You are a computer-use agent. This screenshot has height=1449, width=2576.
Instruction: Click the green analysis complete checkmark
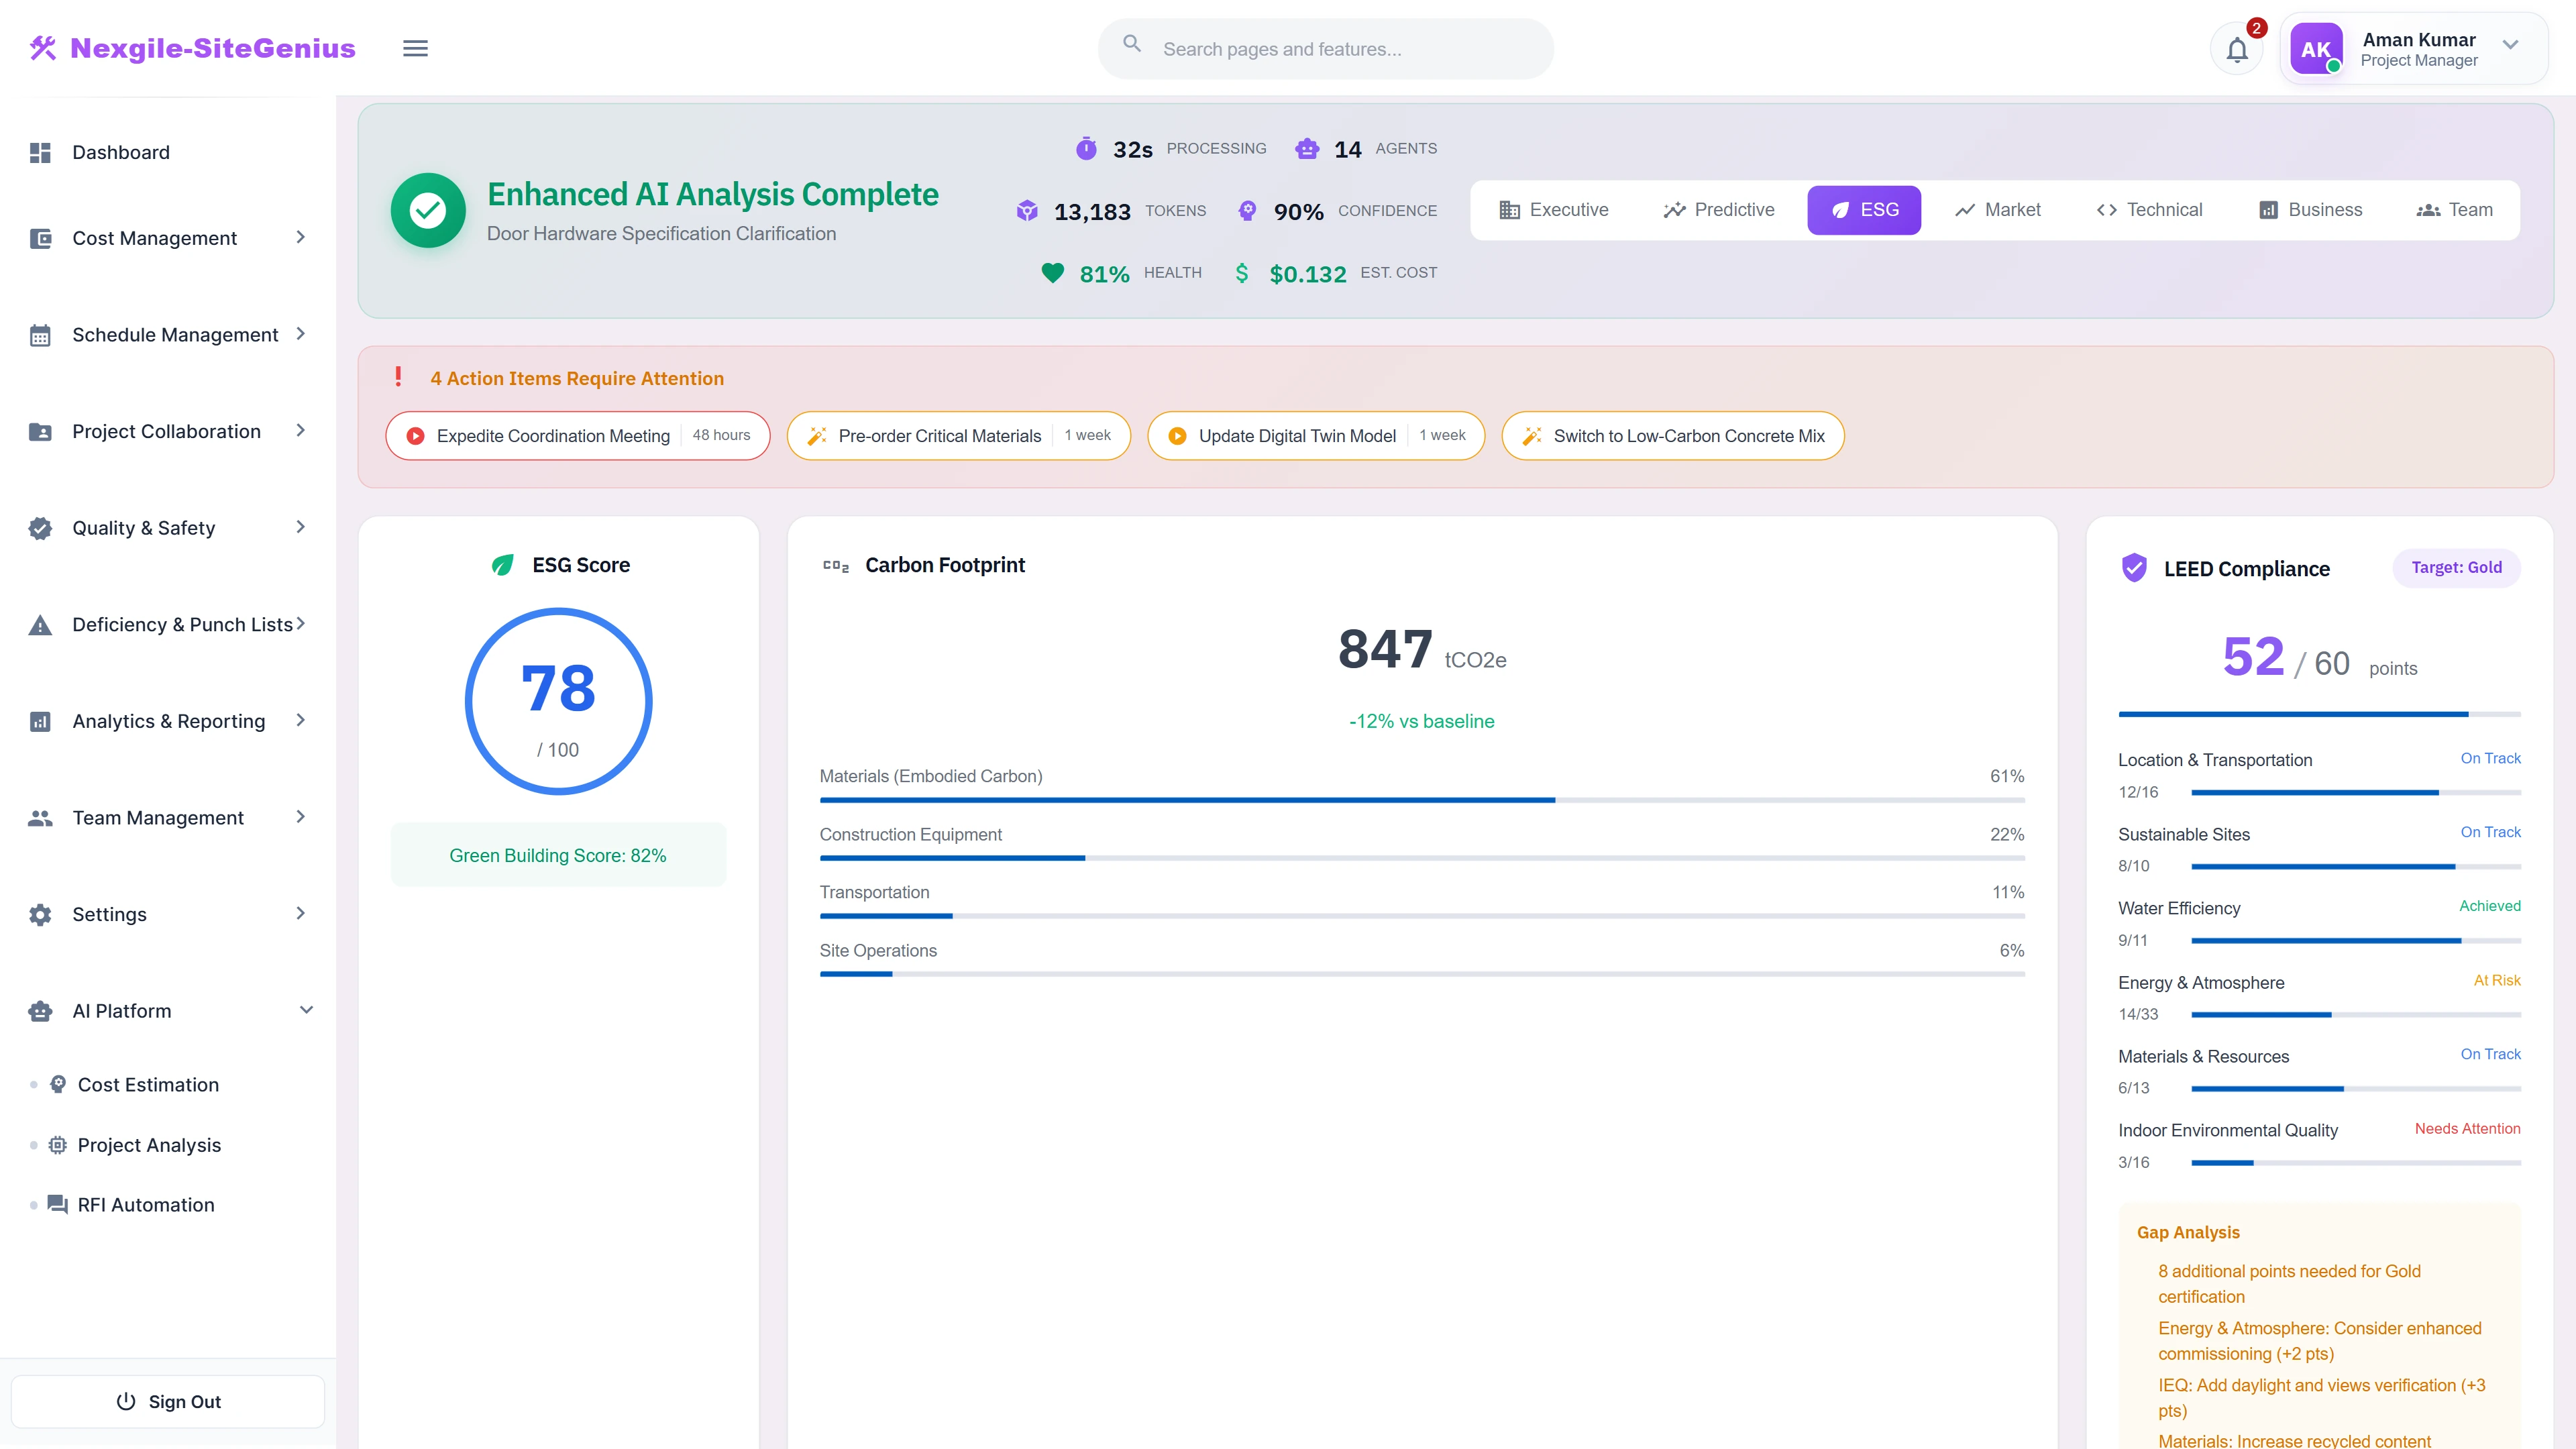(x=428, y=210)
